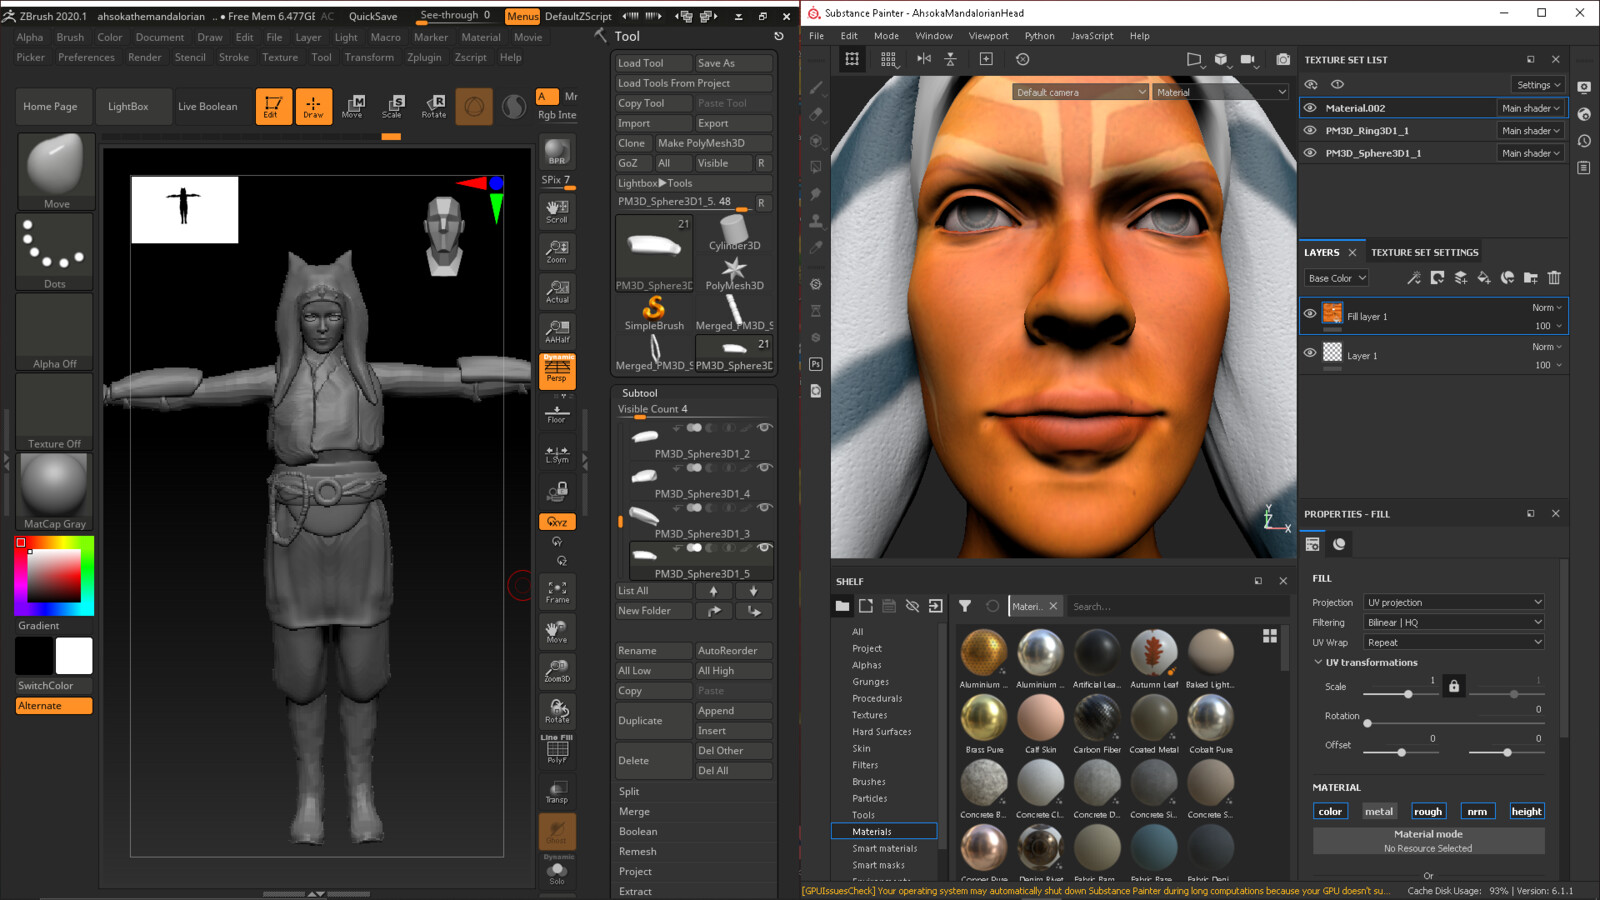Click the Solo mode icon
The image size is (1600, 900).
coord(557,873)
